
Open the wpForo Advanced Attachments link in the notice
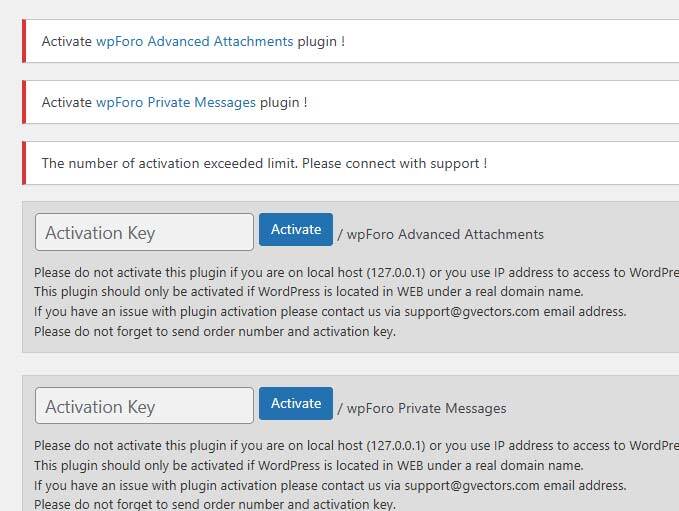click(x=194, y=42)
